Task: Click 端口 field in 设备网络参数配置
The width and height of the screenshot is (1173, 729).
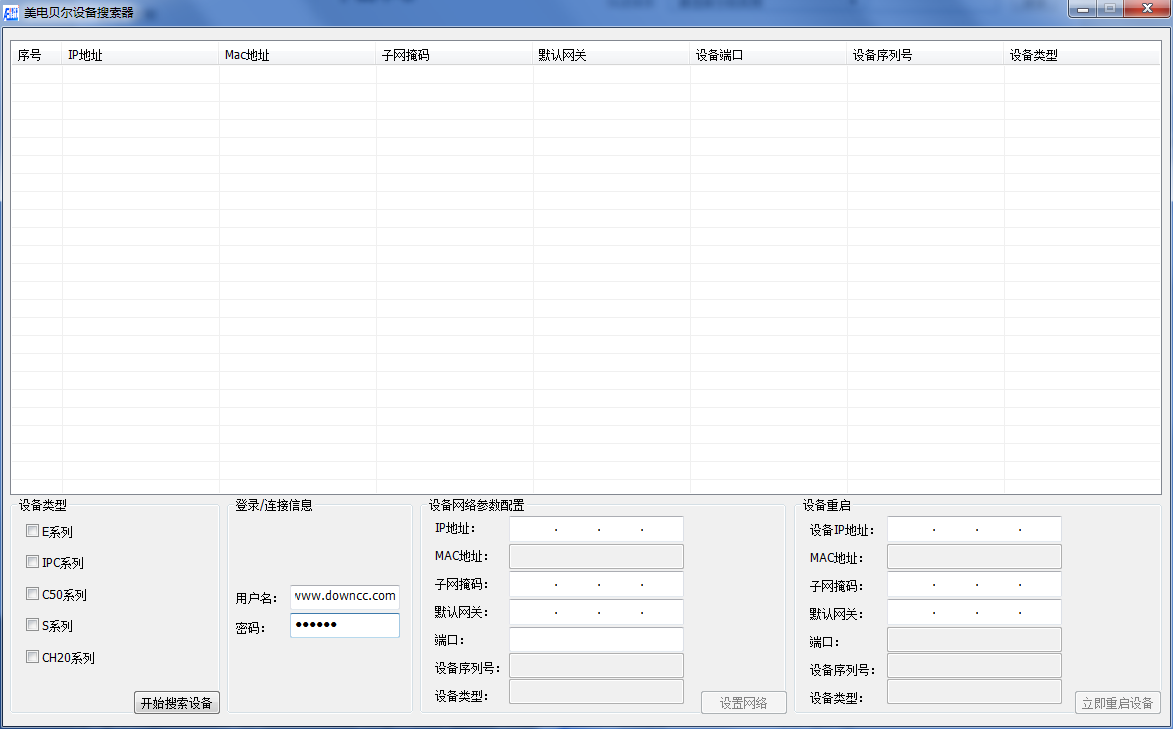Action: click(x=596, y=640)
